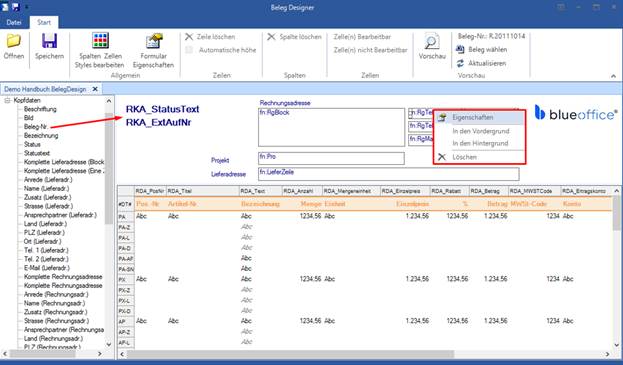Viewport: 623px width, 365px height.
Task: Click the fn:LieferZeile input field
Action: click(x=388, y=174)
